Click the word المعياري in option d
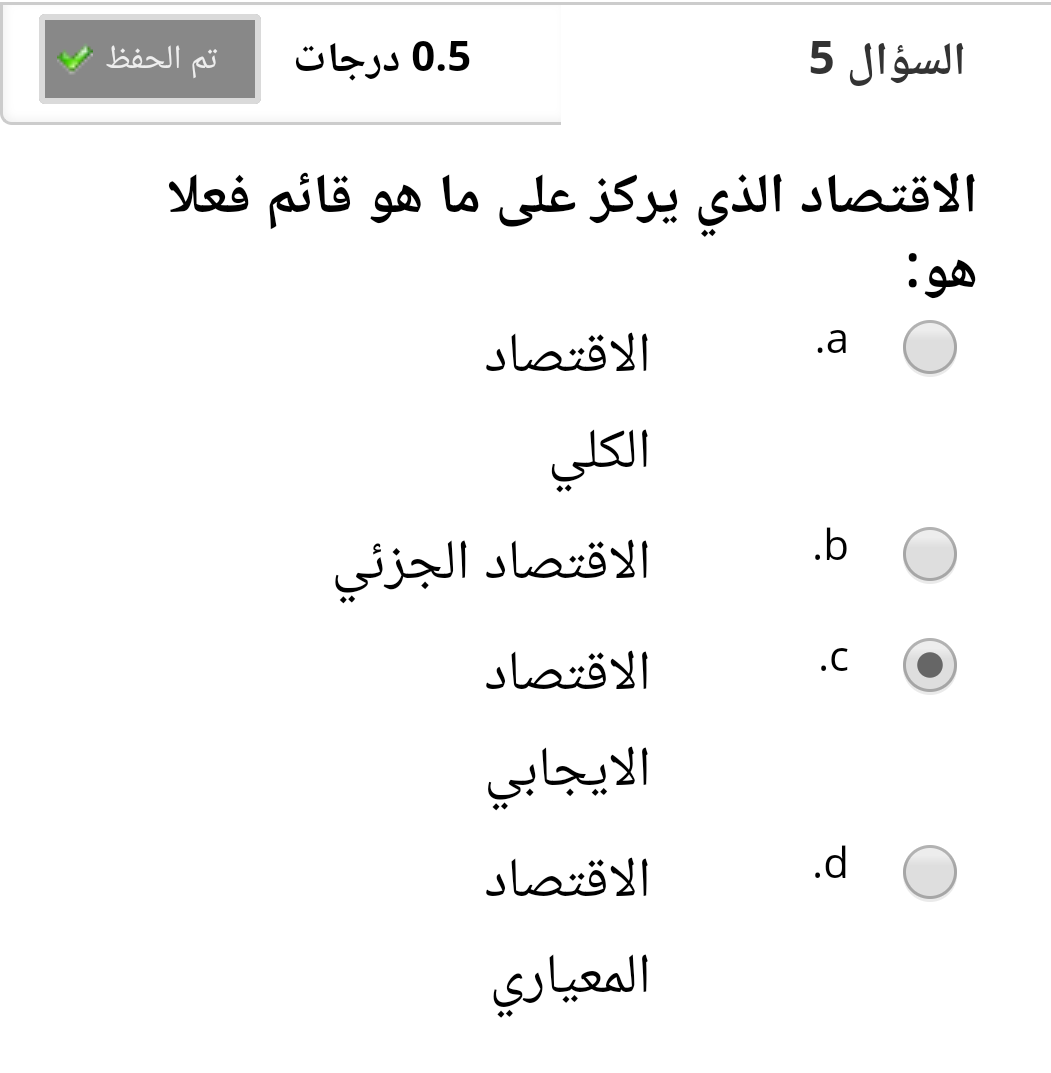The height and width of the screenshot is (1073, 1051). [571, 981]
